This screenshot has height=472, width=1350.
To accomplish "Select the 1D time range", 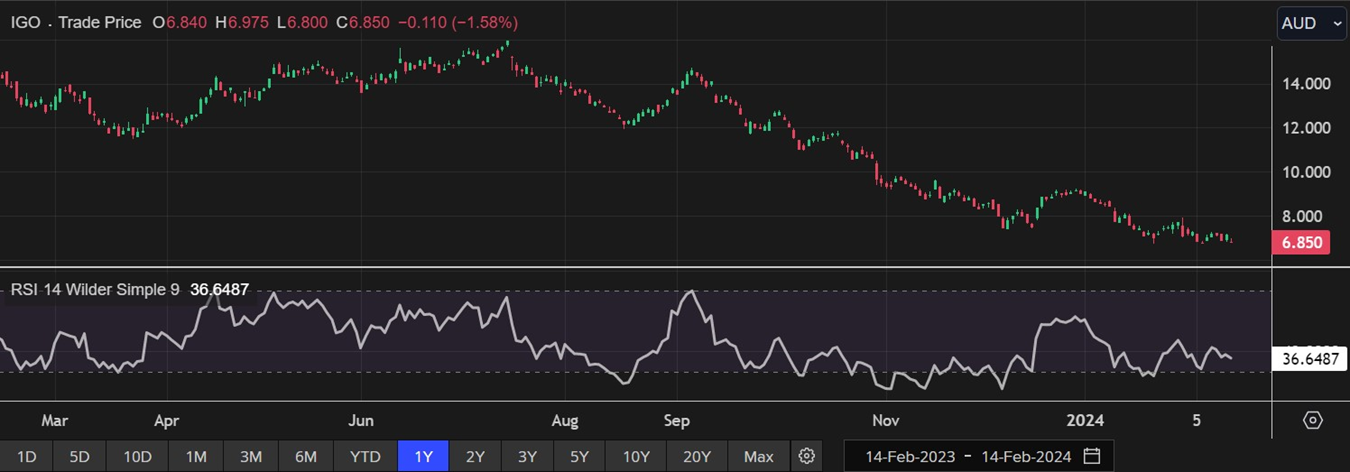I will click(x=26, y=457).
